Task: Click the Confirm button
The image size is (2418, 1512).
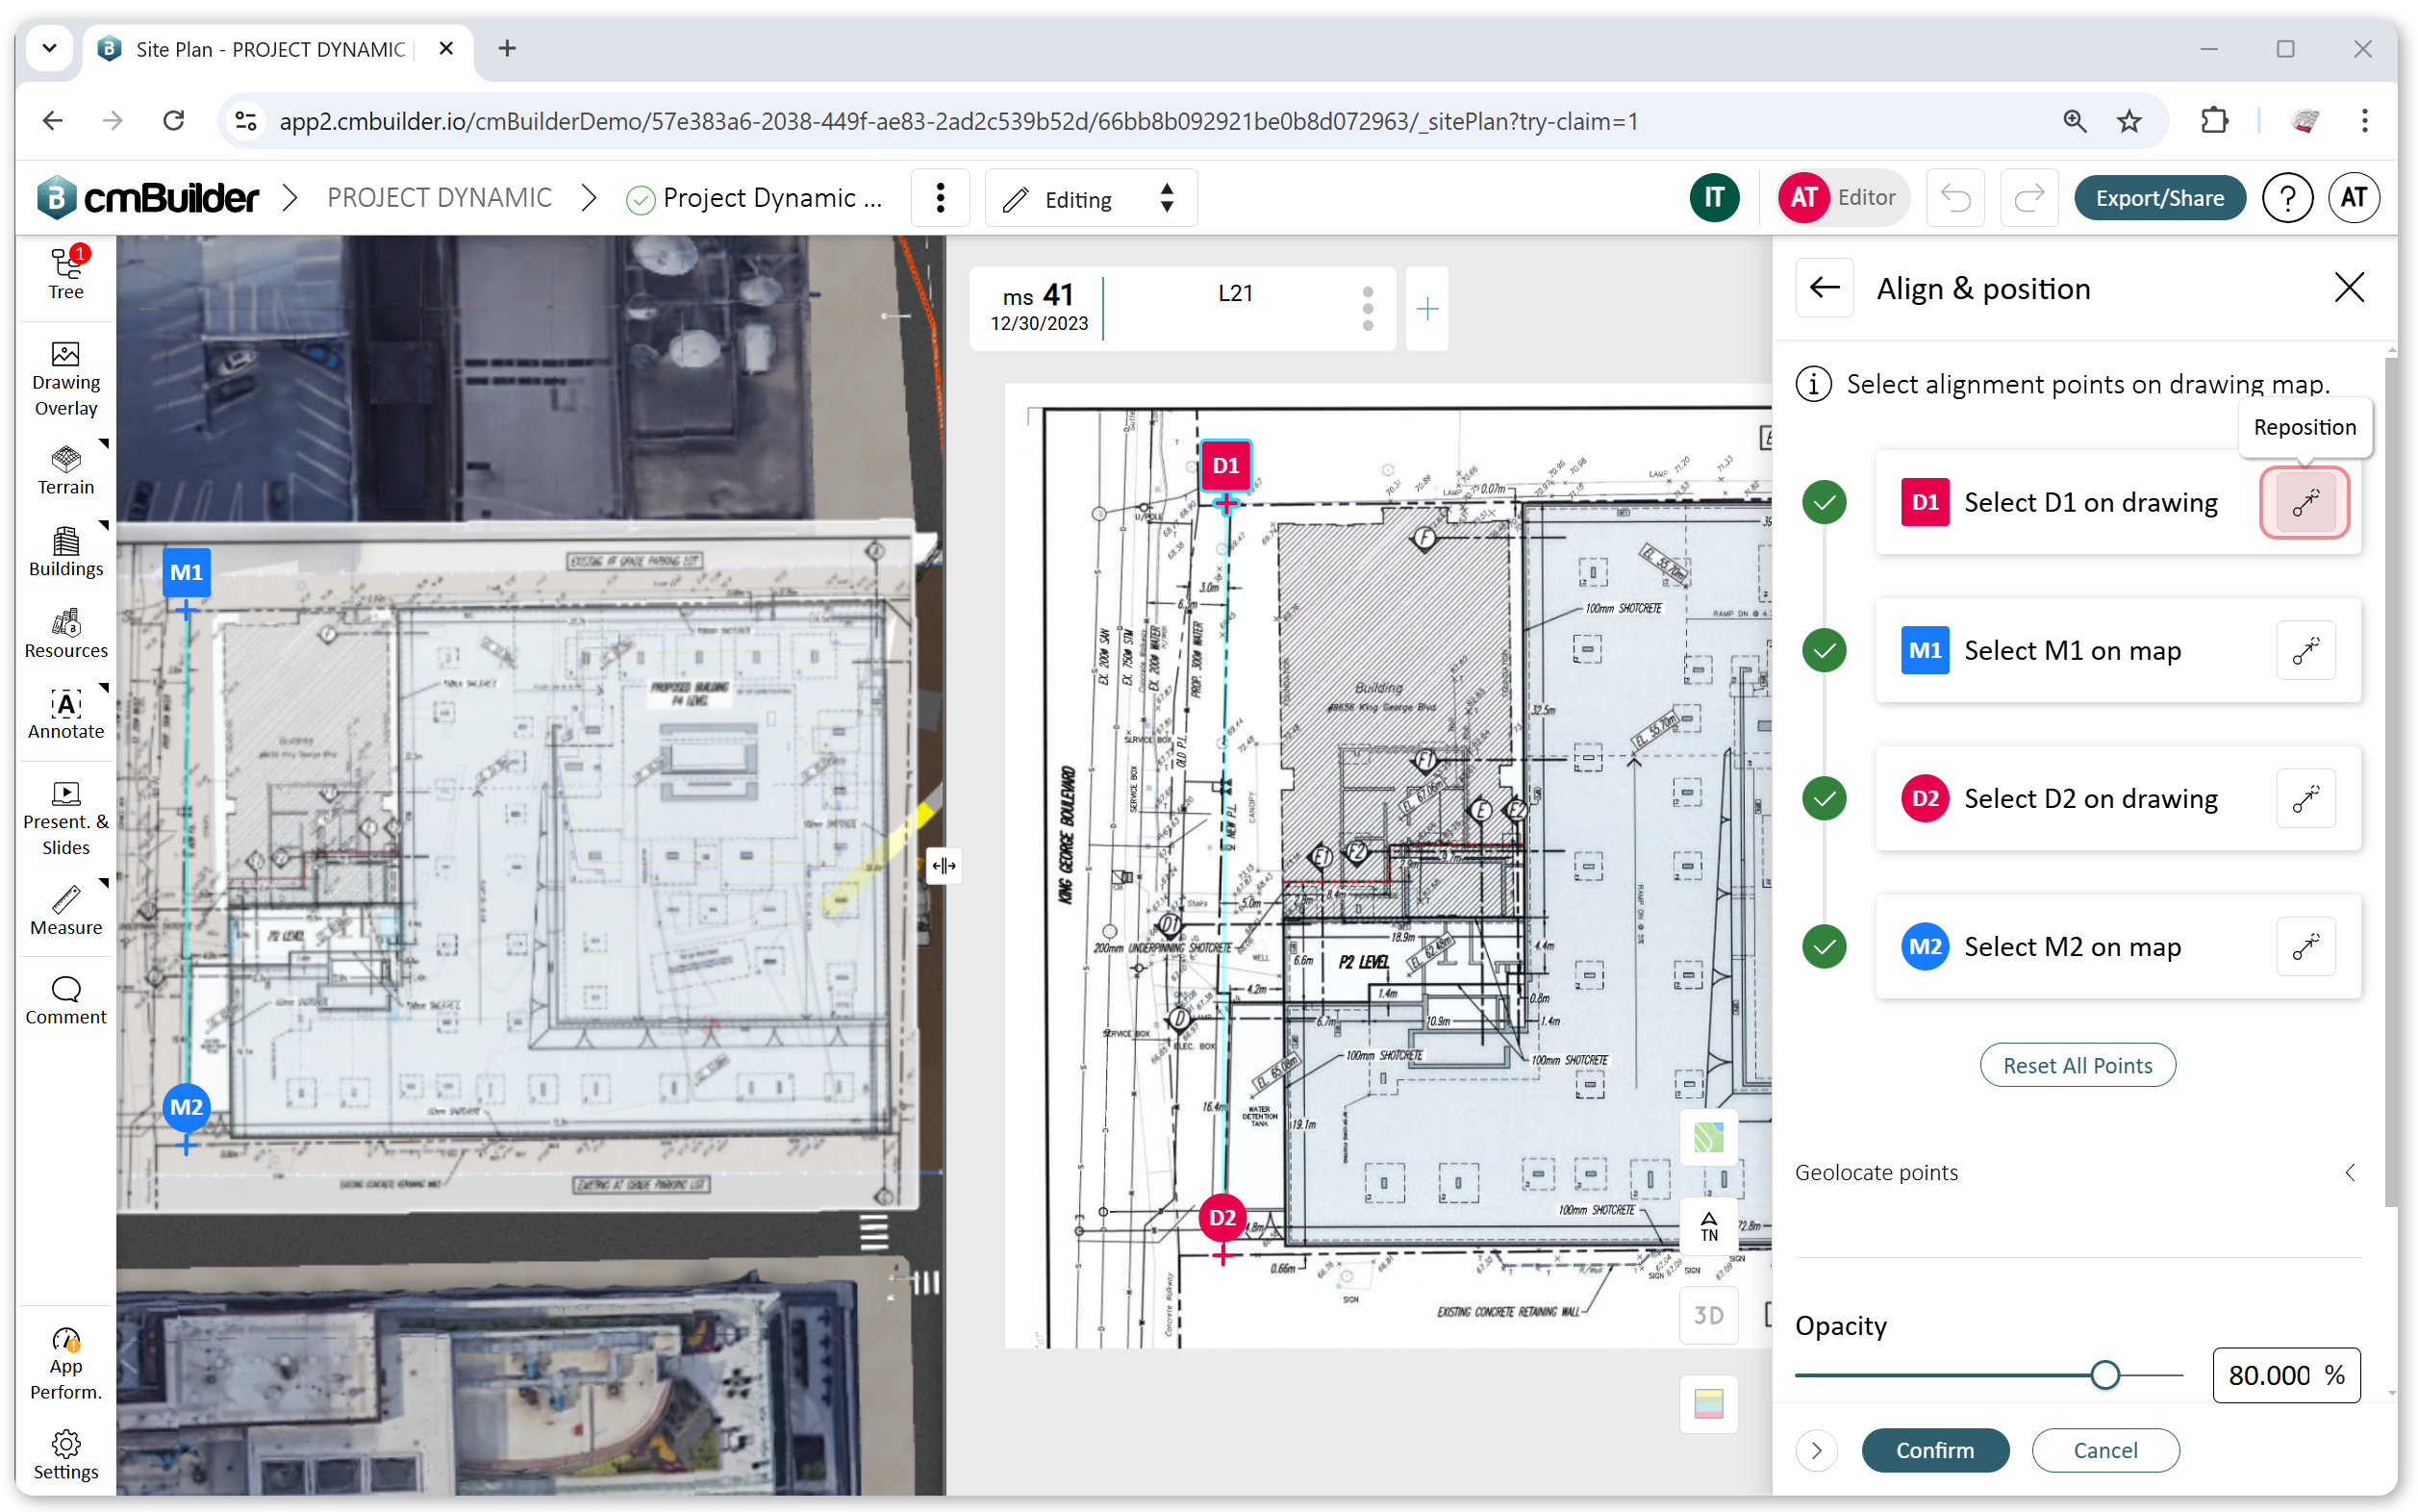Action: tap(1935, 1451)
